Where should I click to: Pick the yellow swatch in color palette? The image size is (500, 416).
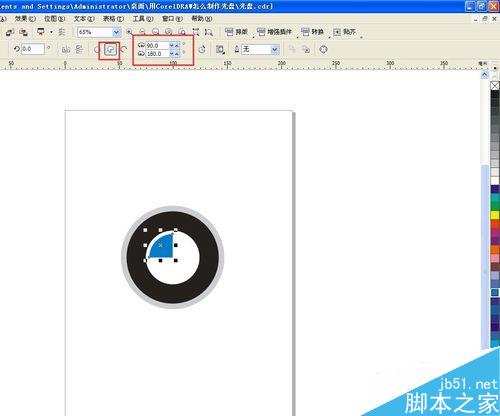[x=495, y=215]
